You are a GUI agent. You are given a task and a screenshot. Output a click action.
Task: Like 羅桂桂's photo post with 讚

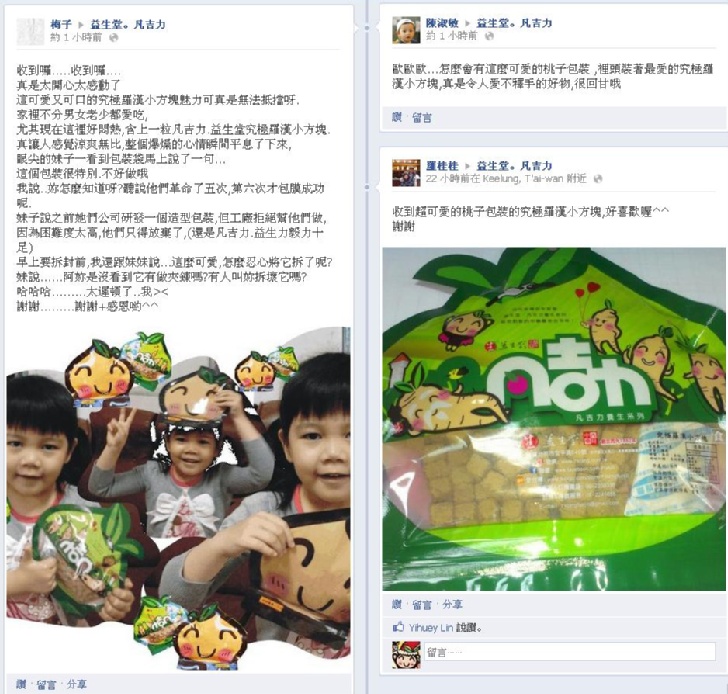click(x=397, y=604)
